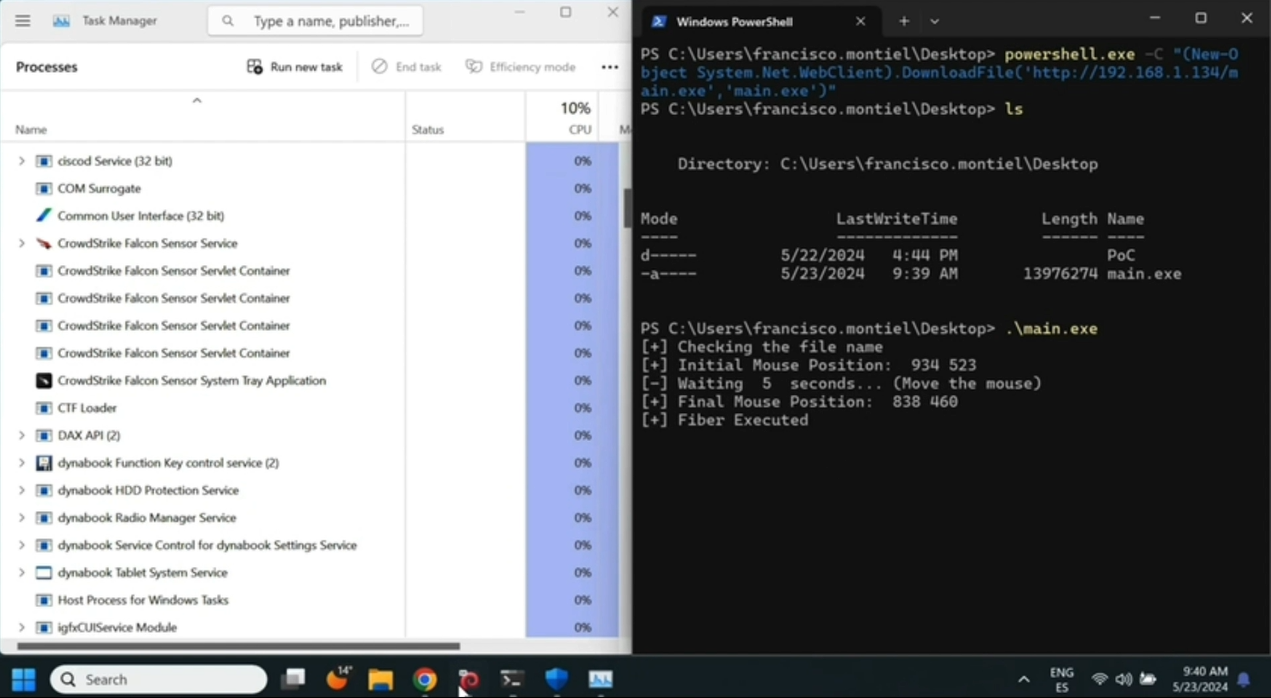The width and height of the screenshot is (1271, 698).
Task: Open the red swirl app on taskbar
Action: (469, 680)
